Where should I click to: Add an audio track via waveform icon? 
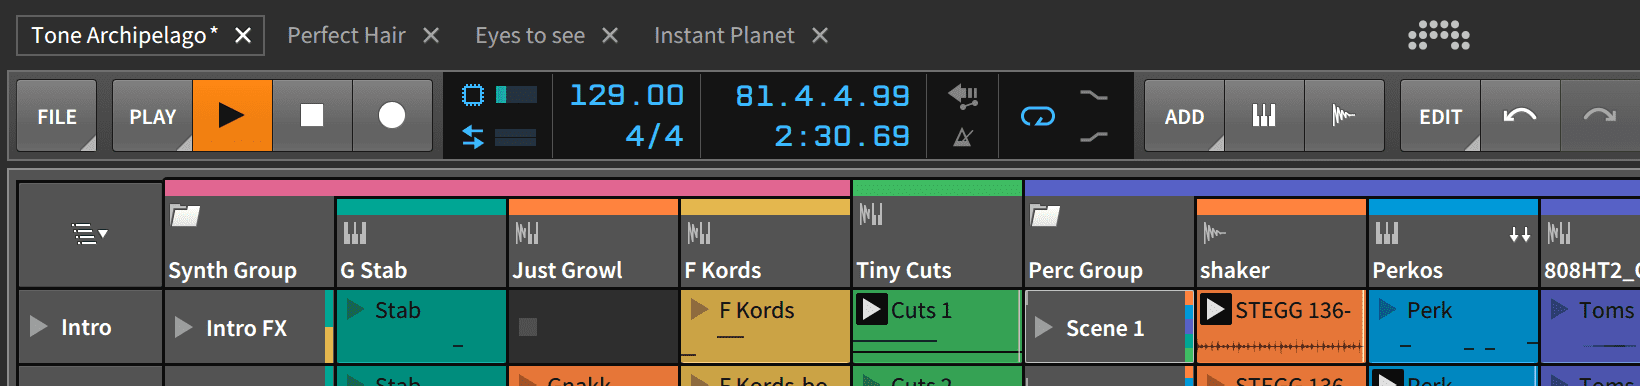click(x=1344, y=116)
